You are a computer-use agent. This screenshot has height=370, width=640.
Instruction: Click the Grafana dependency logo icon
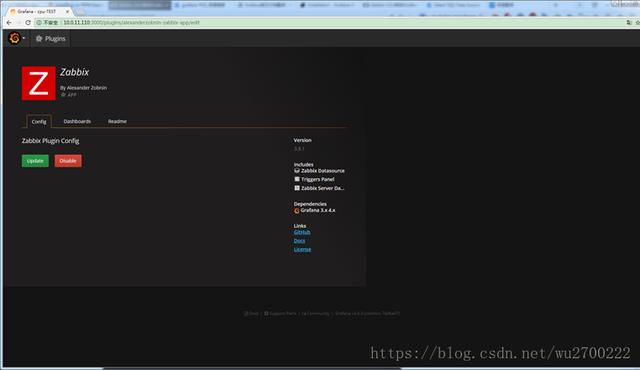pyautogui.click(x=297, y=210)
